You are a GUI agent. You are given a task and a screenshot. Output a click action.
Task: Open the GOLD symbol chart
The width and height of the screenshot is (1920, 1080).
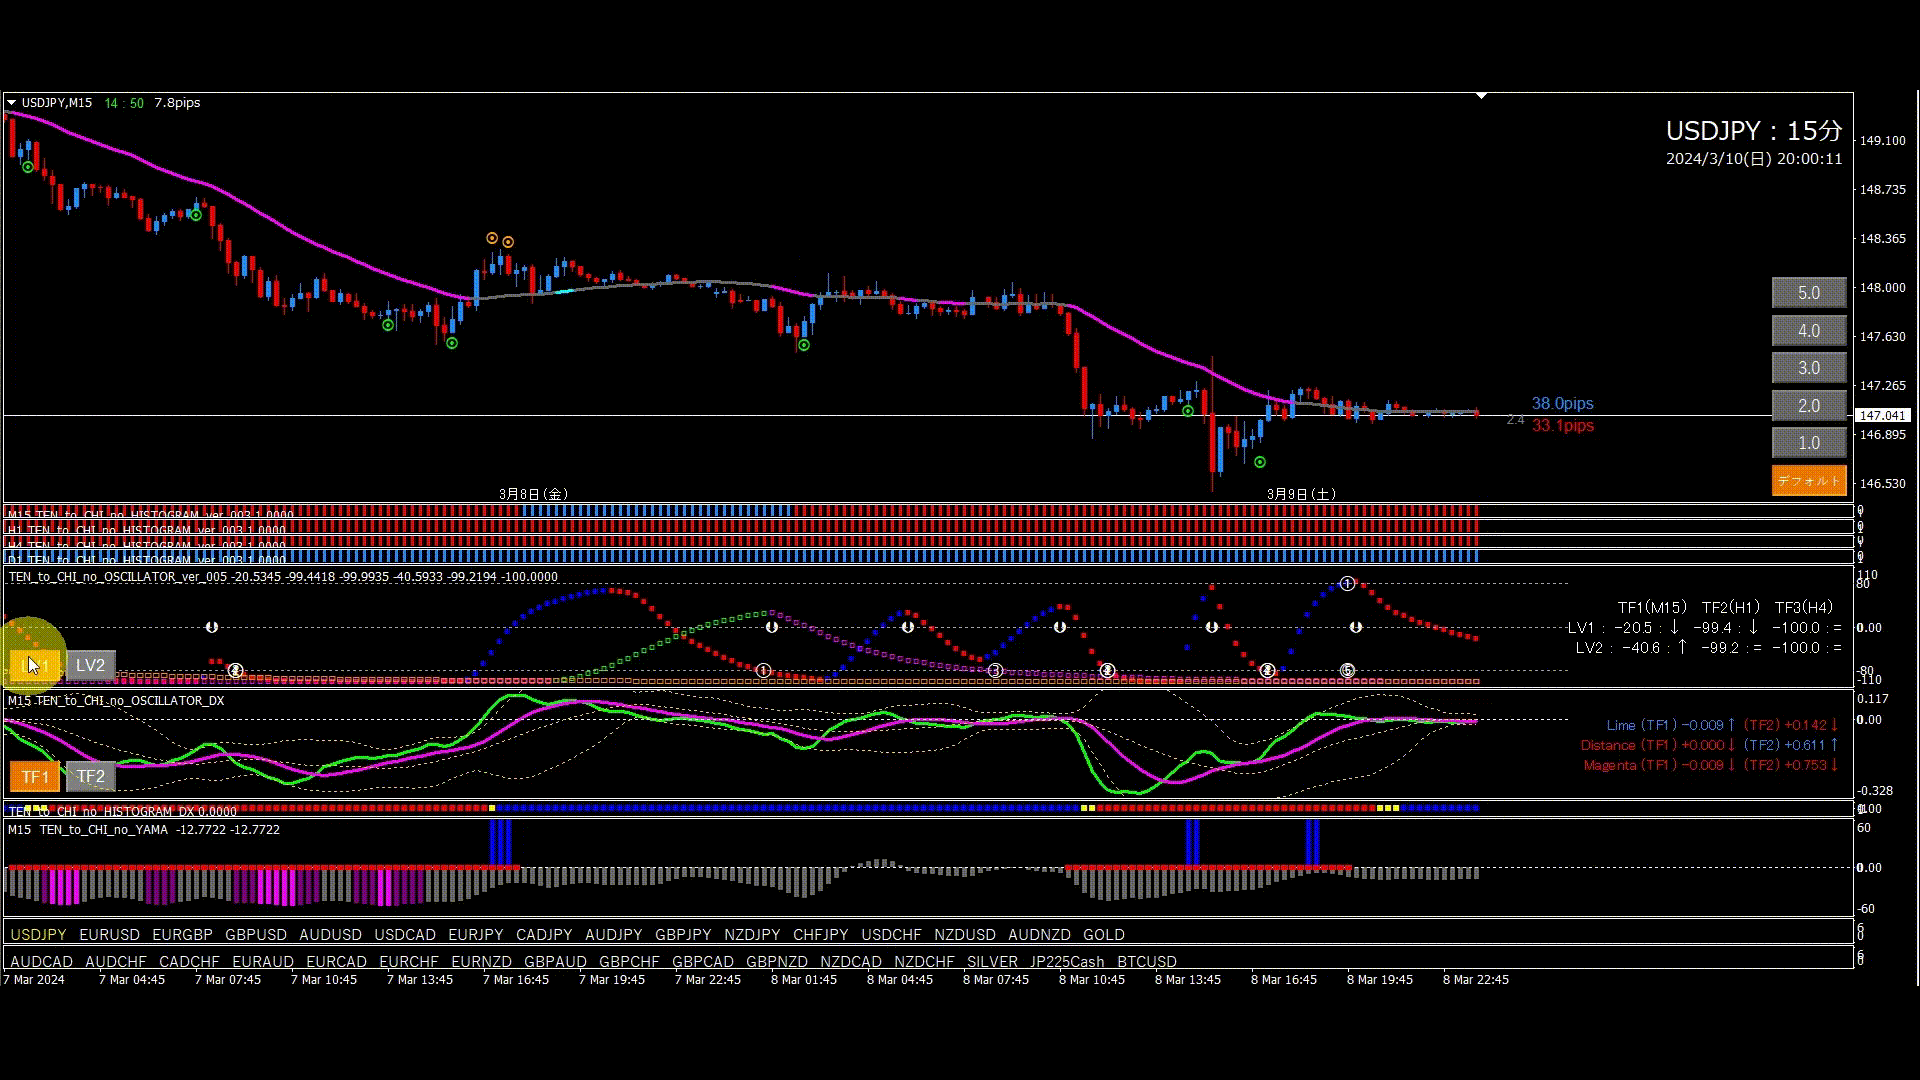(1103, 935)
